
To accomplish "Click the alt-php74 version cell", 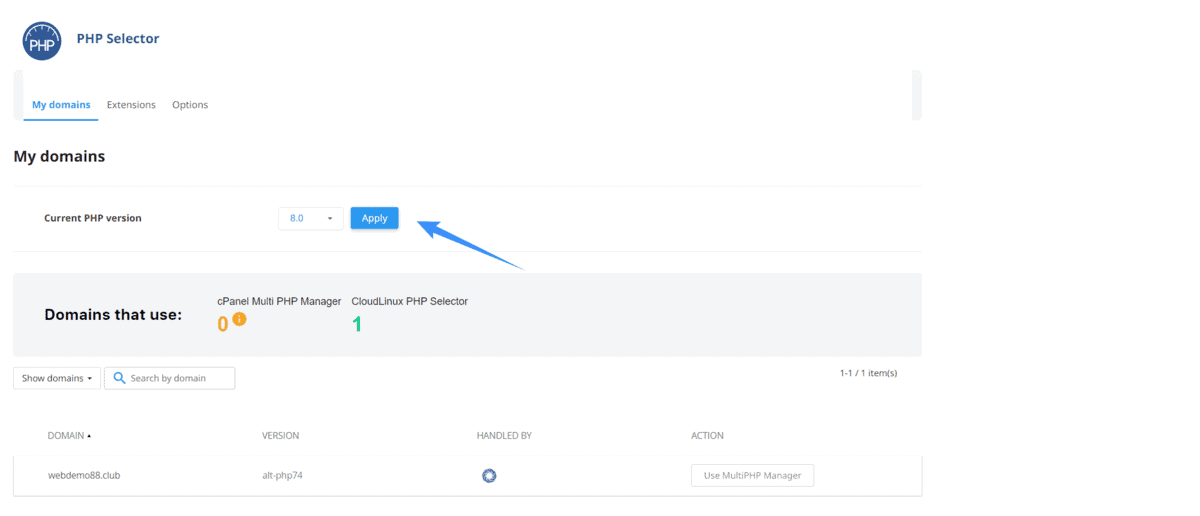I will tap(282, 475).
